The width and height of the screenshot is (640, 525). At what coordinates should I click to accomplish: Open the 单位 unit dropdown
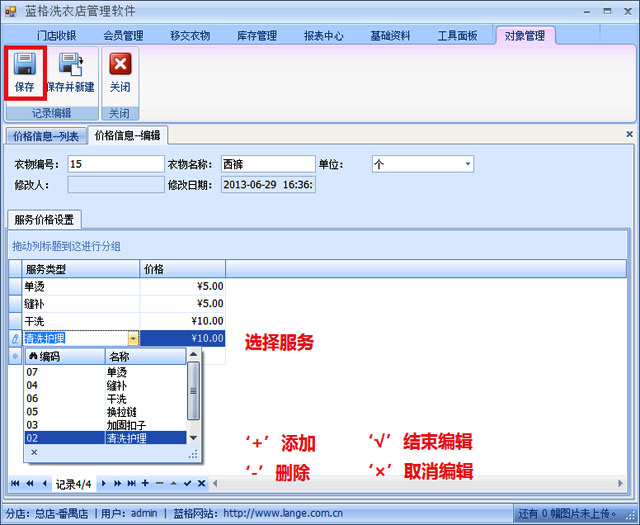click(x=468, y=164)
